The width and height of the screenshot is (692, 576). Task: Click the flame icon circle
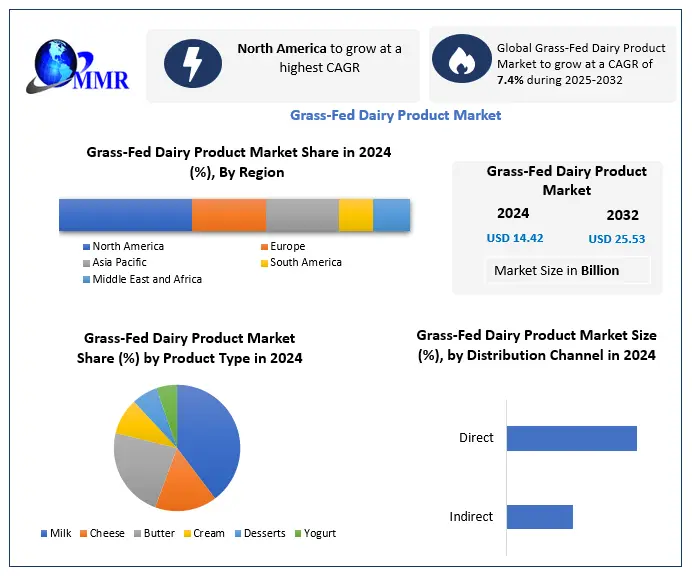[461, 59]
